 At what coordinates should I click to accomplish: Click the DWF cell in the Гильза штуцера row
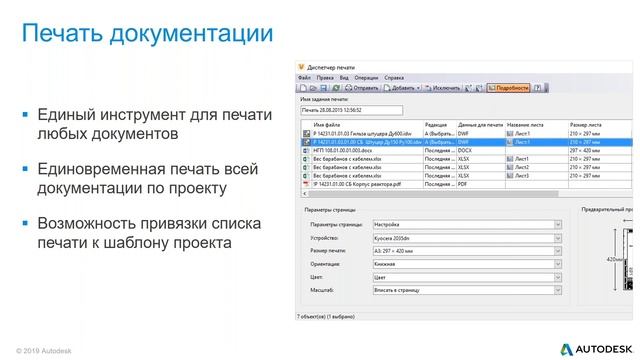[x=481, y=133]
